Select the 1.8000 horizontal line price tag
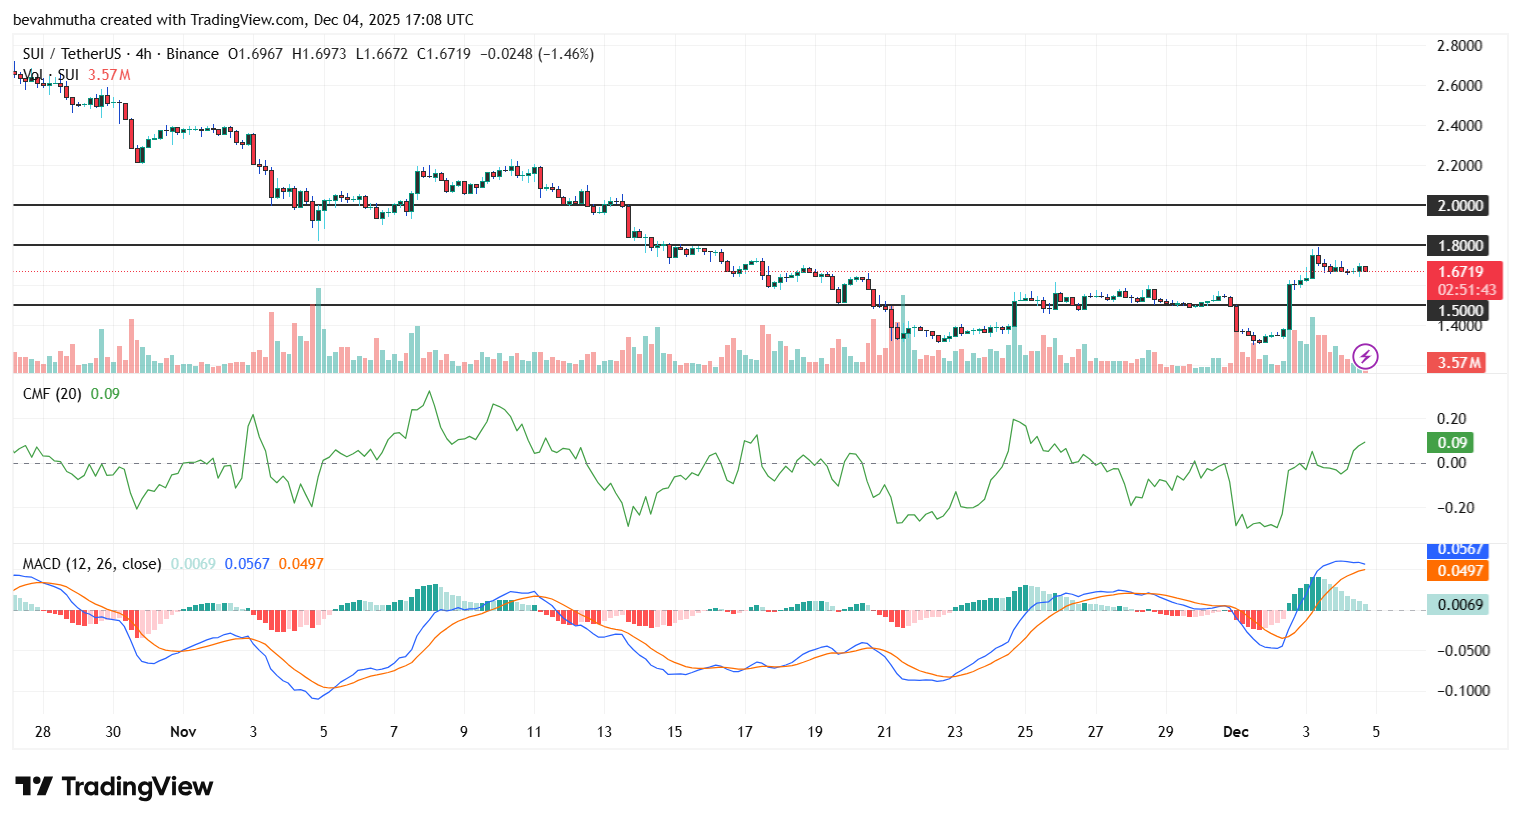Viewport: 1521px width, 824px height. [x=1460, y=246]
